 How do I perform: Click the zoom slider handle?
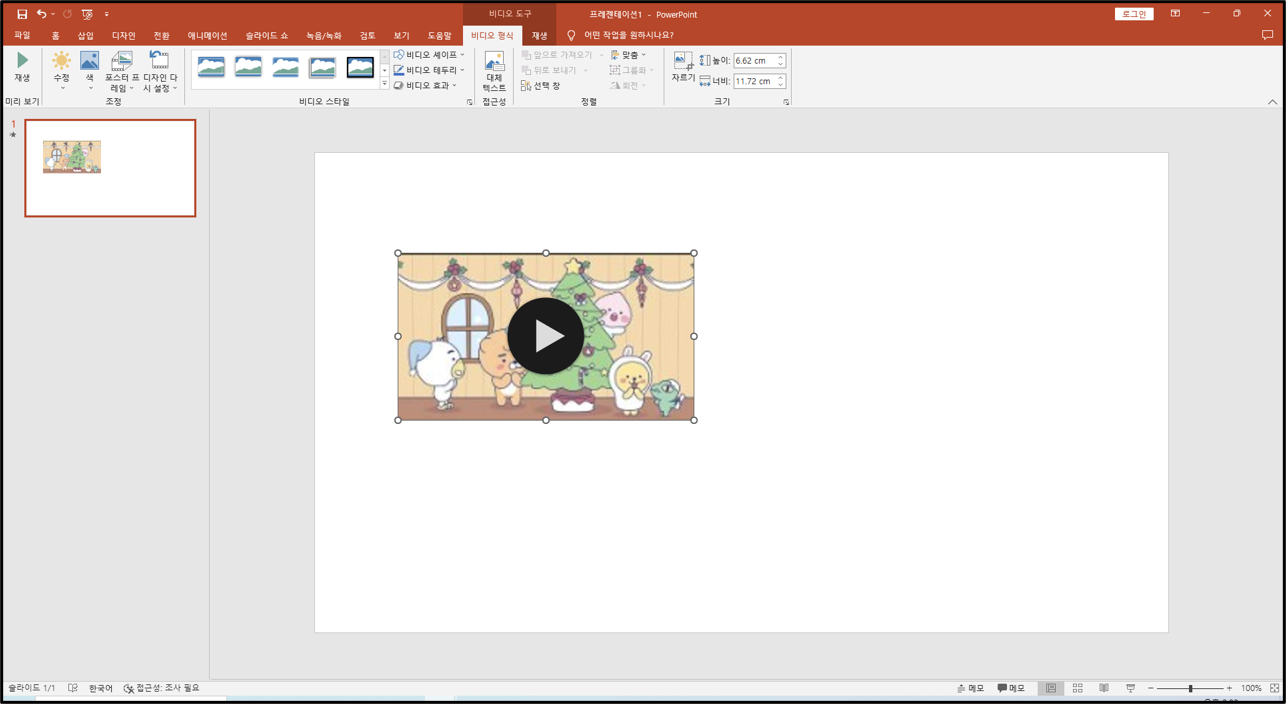click(x=1190, y=688)
